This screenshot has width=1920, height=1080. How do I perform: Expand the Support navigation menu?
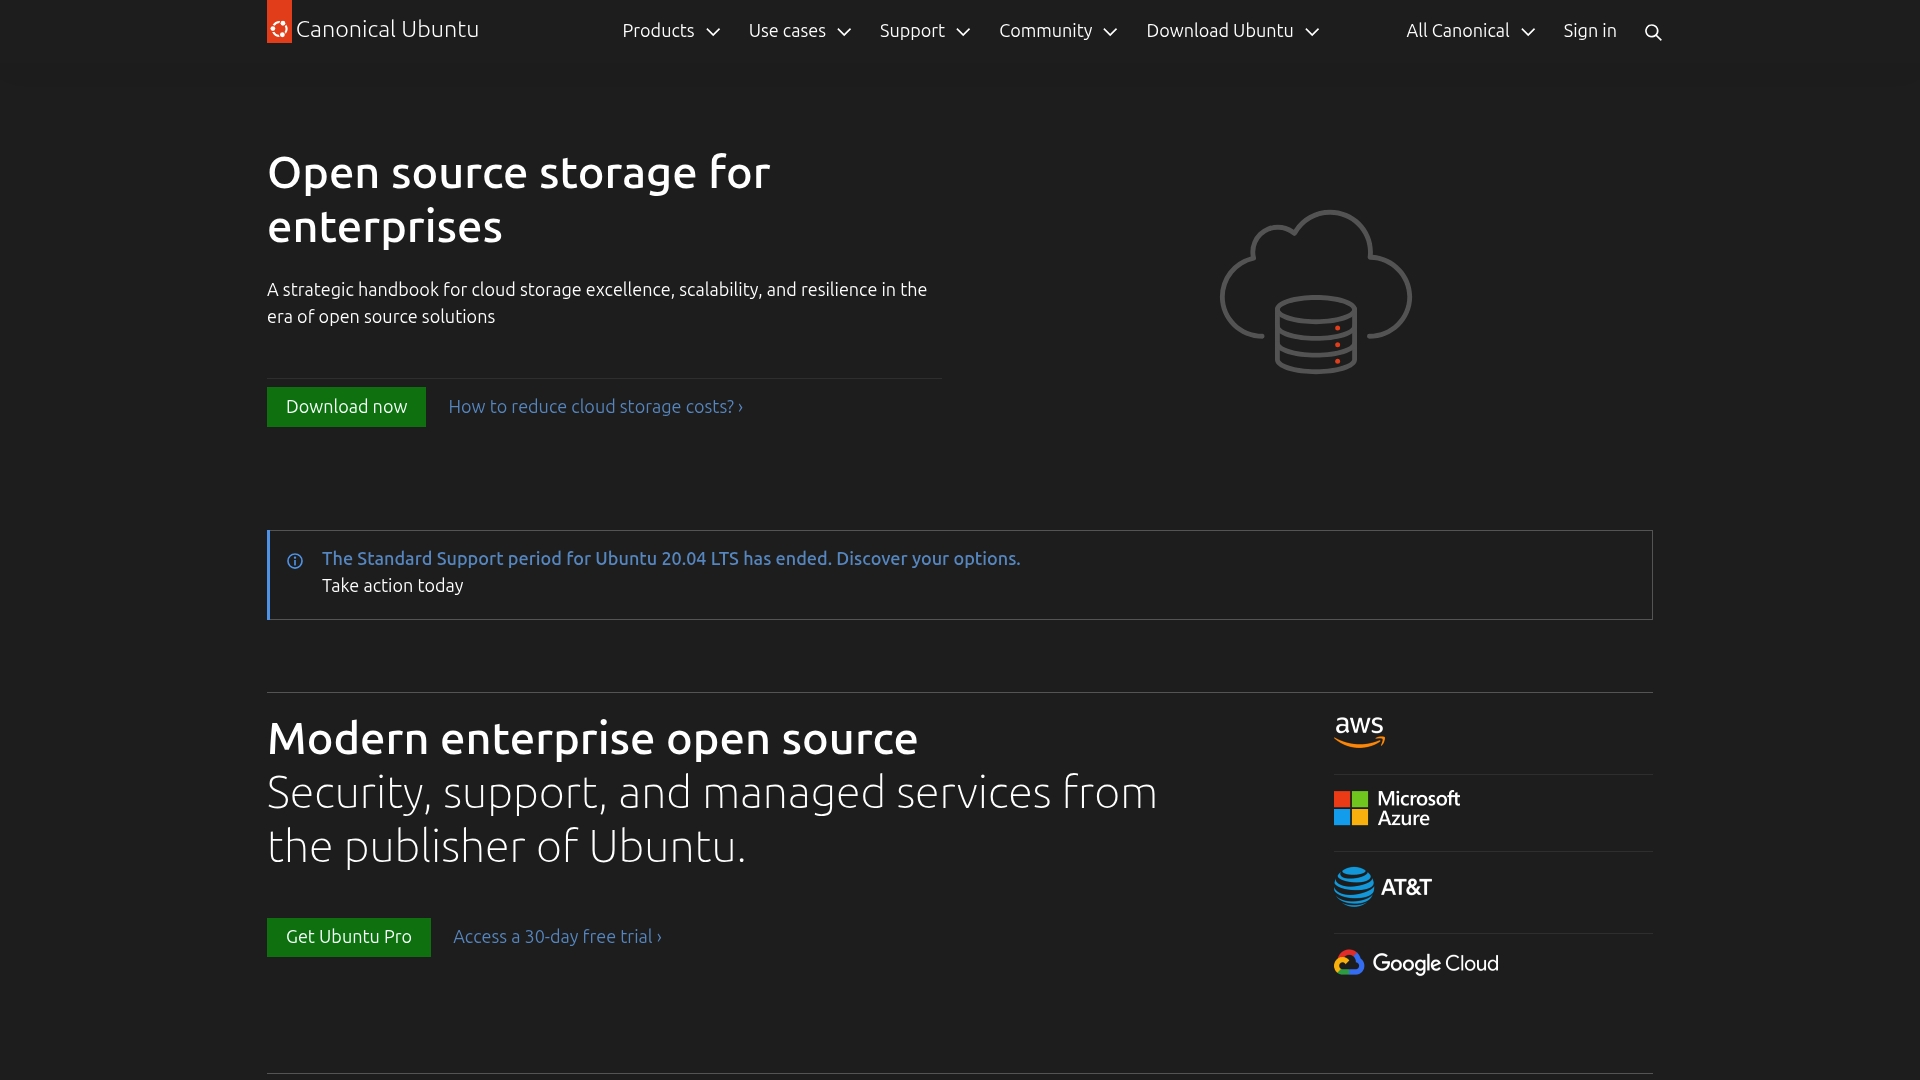coord(923,31)
